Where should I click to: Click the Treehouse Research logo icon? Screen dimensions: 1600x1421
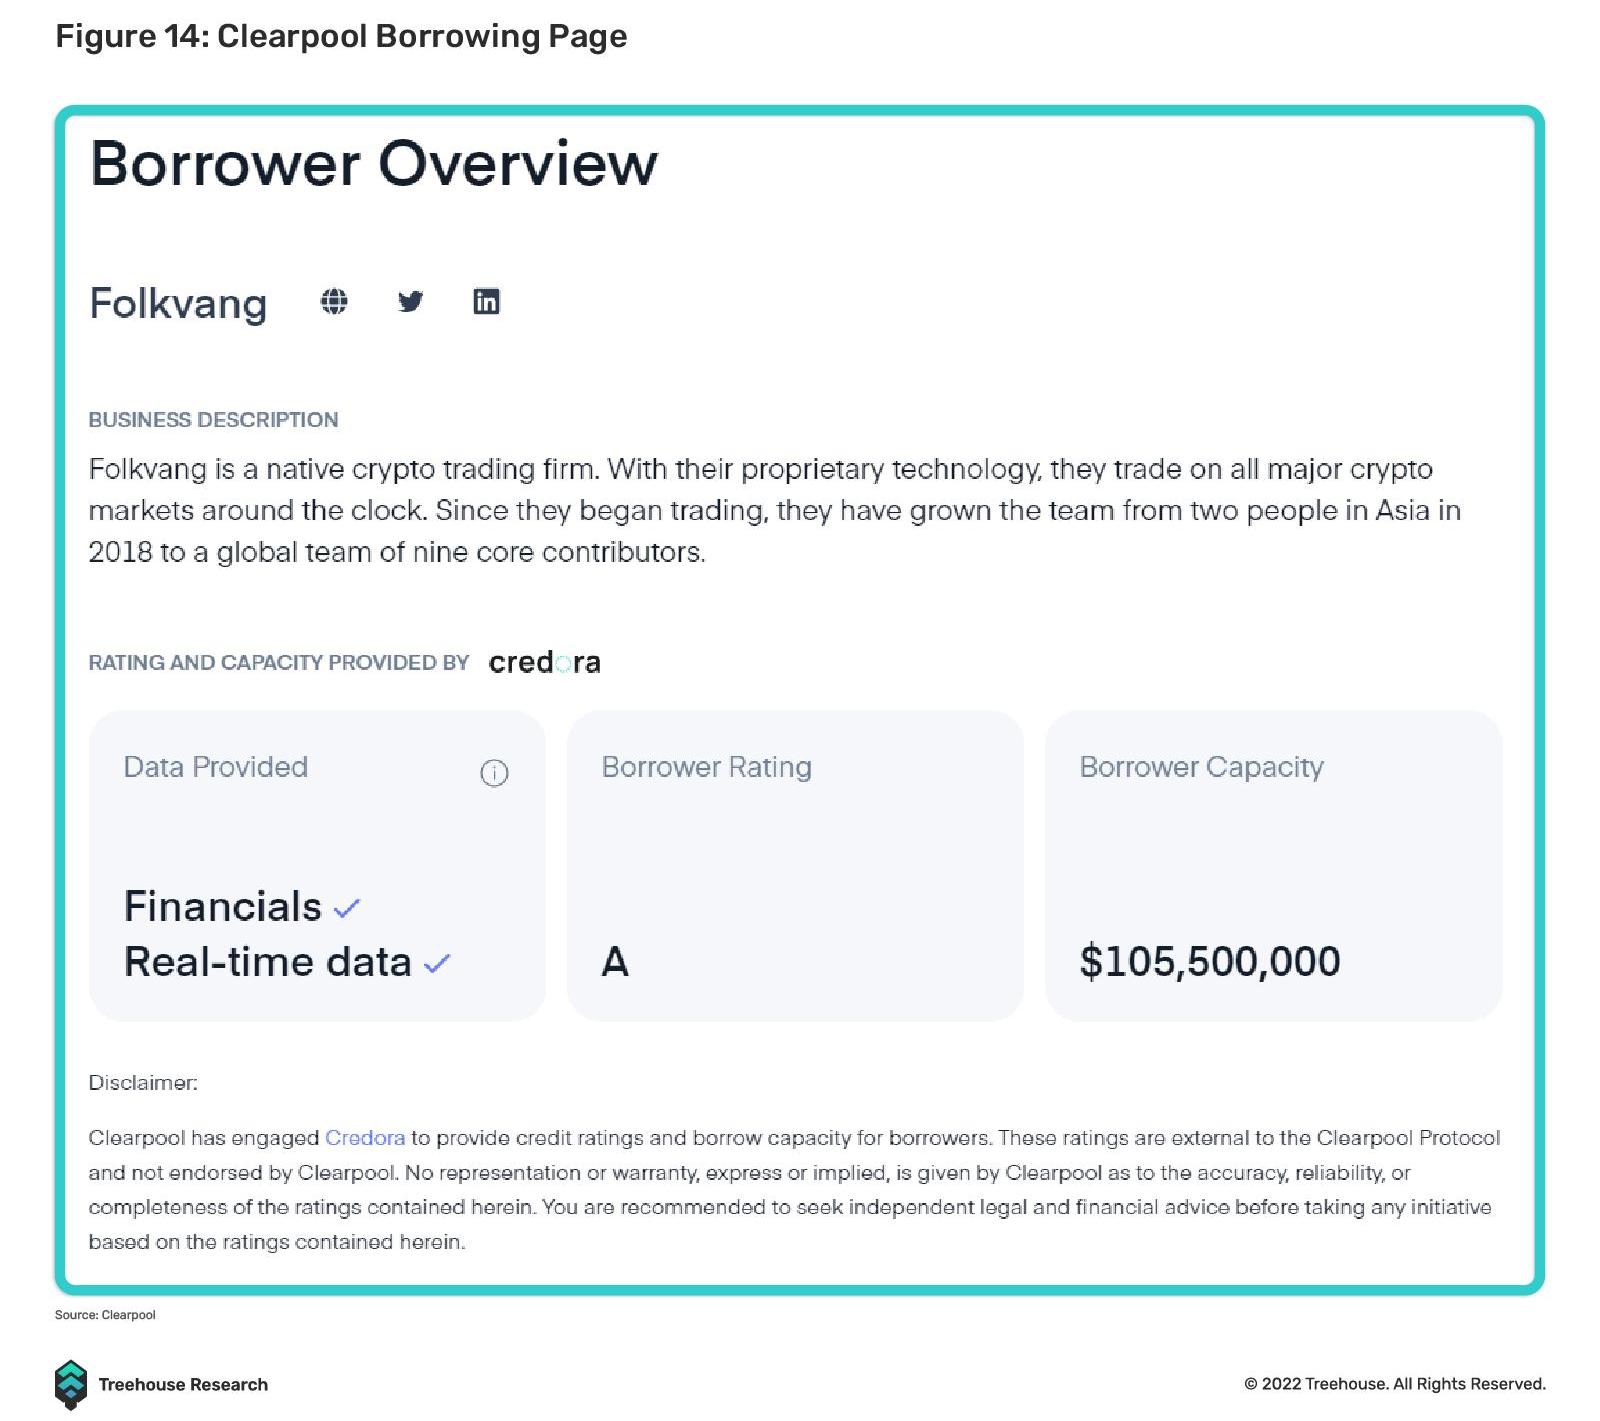(70, 1384)
